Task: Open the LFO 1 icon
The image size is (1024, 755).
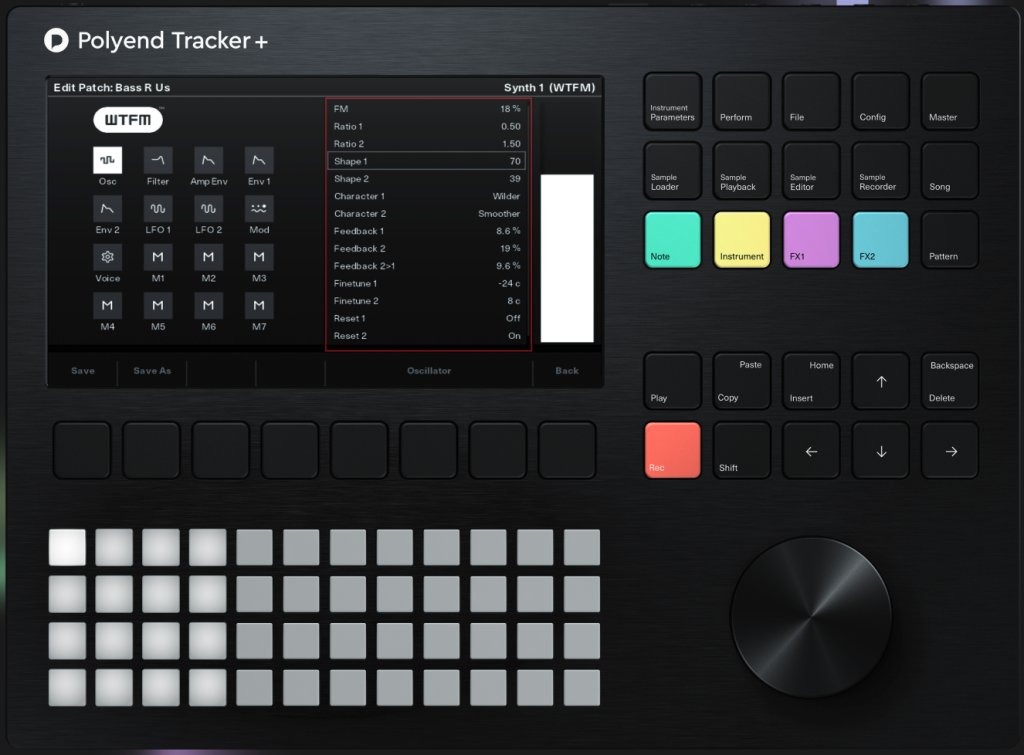Action: coord(157,208)
